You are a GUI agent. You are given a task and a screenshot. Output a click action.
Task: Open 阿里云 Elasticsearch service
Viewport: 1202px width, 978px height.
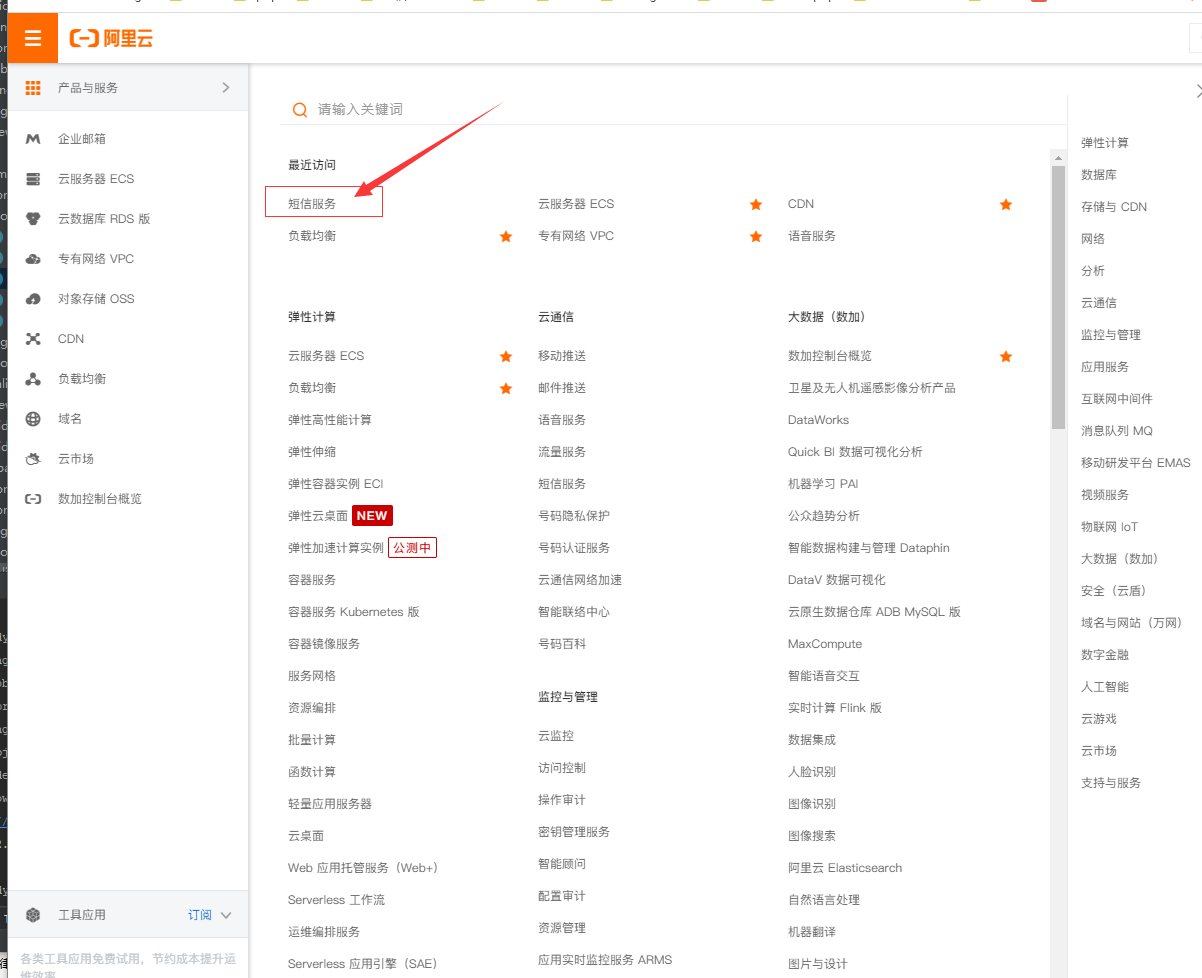click(x=845, y=868)
